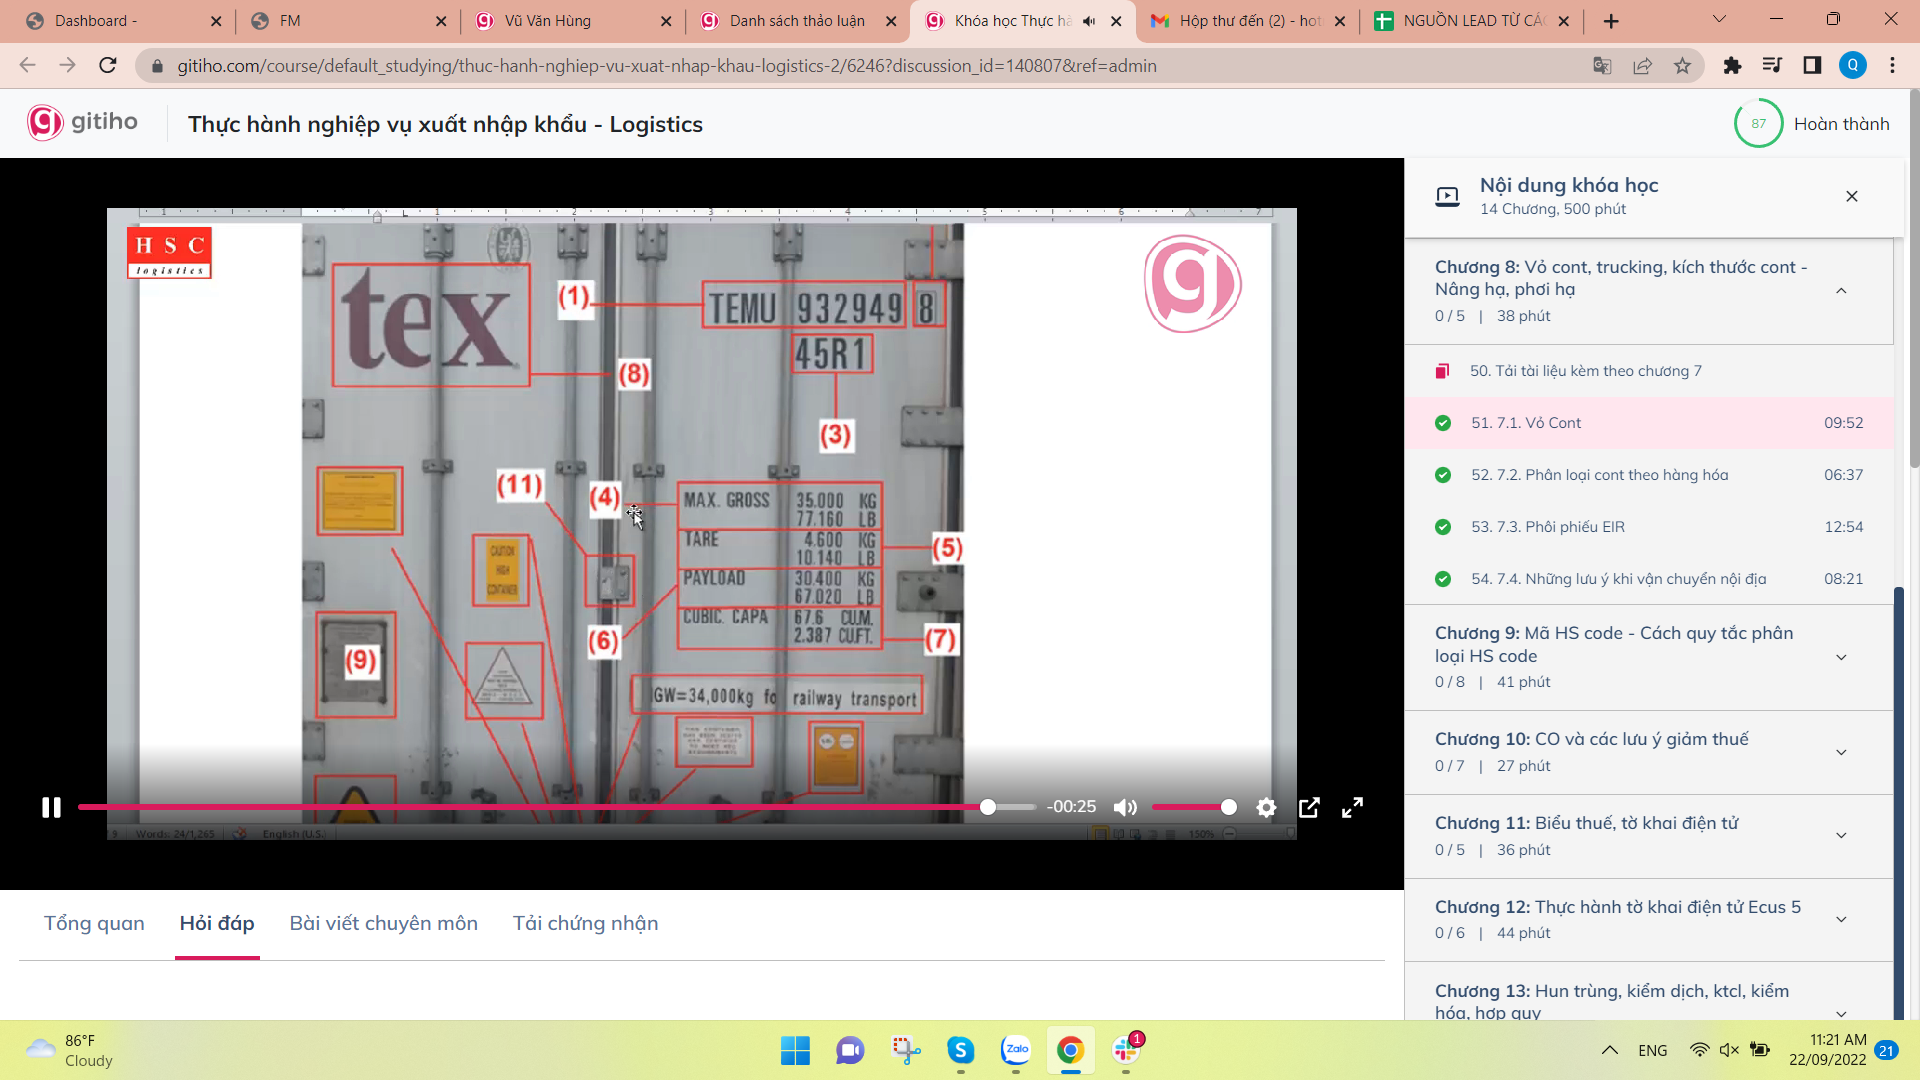Switch to NGUỒN LEAD spreadsheet tab

[x=1471, y=21]
